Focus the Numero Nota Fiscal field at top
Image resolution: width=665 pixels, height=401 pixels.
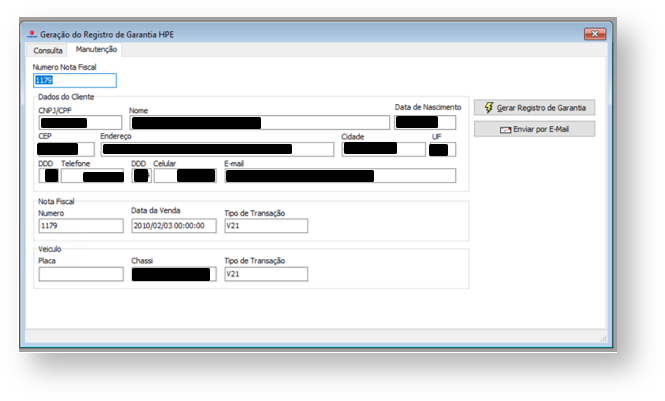[75, 81]
